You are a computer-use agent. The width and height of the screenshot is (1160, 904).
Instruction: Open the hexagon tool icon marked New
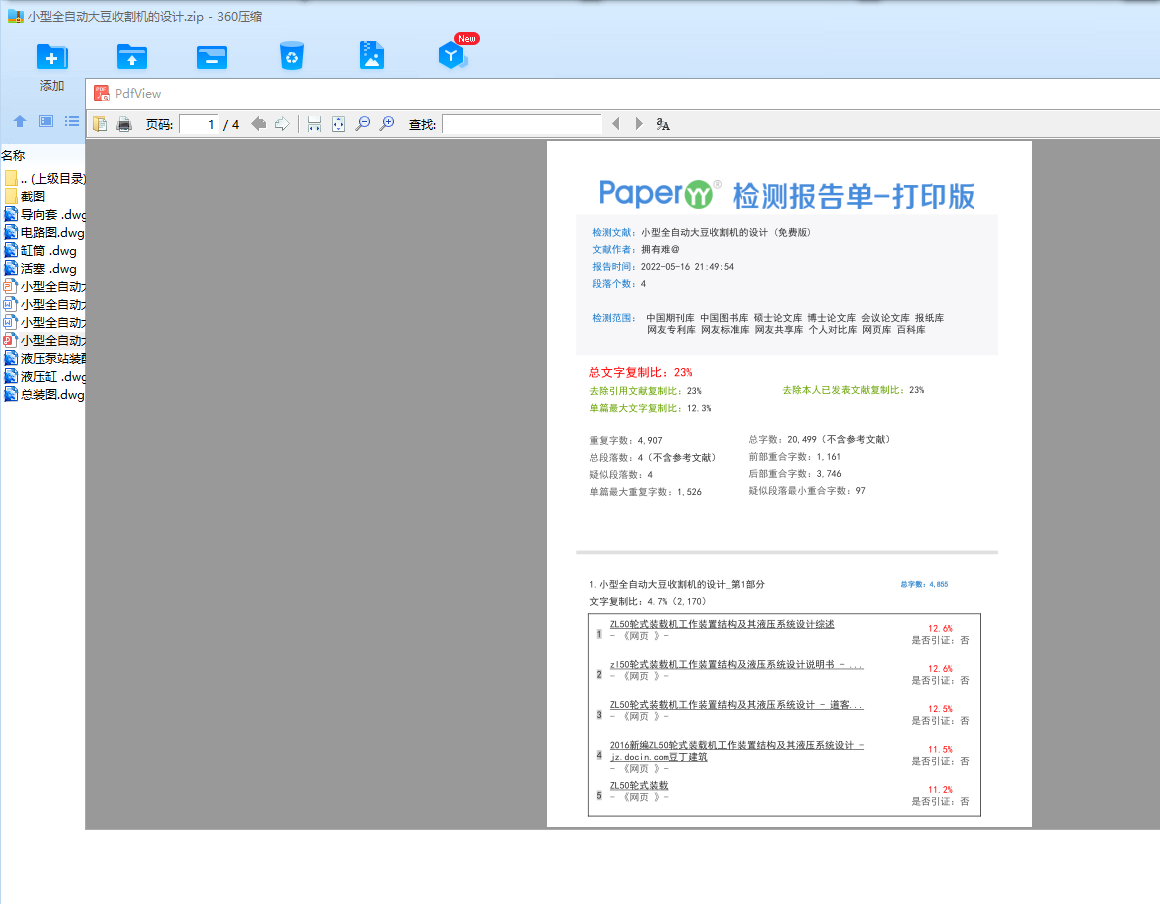452,55
